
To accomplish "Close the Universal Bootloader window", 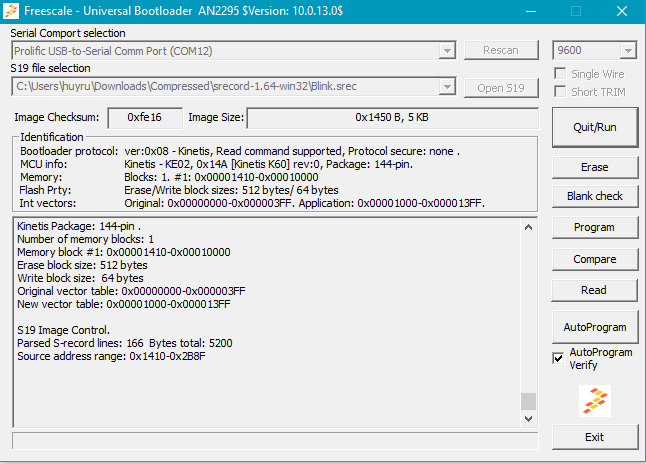I will tap(622, 11).
